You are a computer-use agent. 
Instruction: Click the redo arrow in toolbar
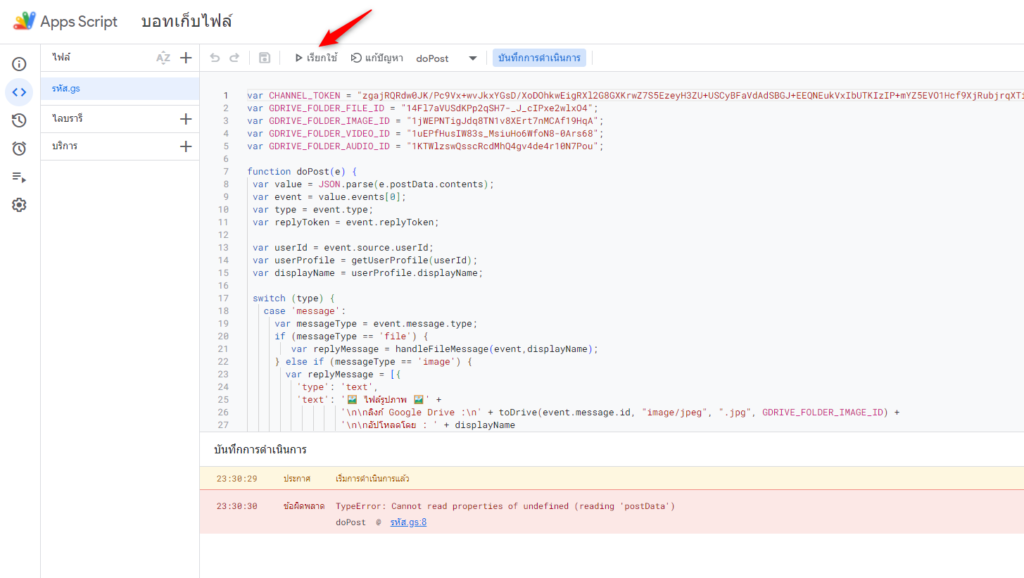pos(235,58)
